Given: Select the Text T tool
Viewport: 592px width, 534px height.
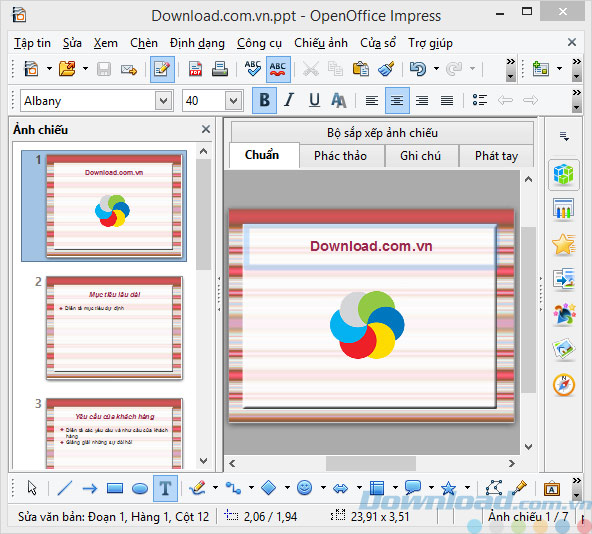Looking at the screenshot, I should click(x=165, y=488).
